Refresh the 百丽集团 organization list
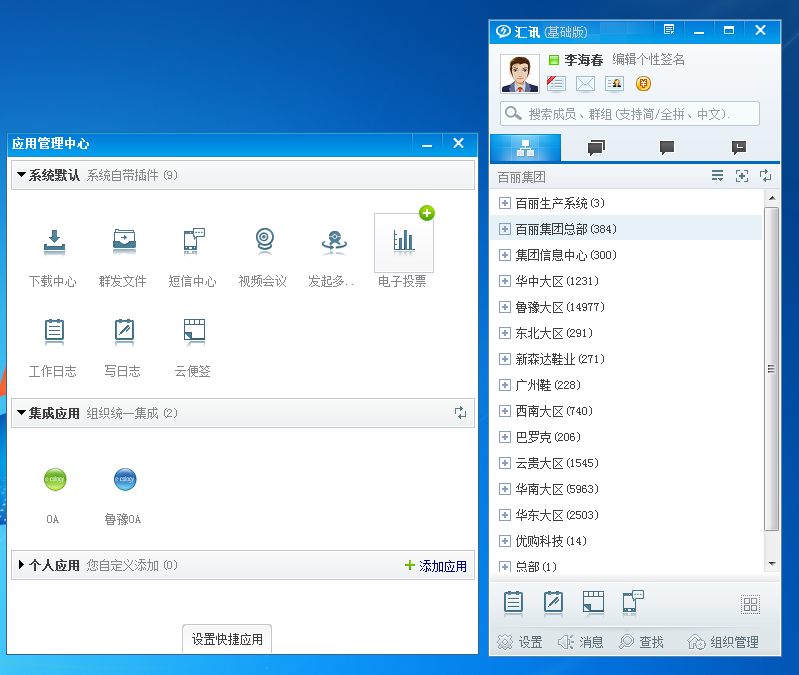Screen dimensions: 799x675 pyautogui.click(x=765, y=176)
